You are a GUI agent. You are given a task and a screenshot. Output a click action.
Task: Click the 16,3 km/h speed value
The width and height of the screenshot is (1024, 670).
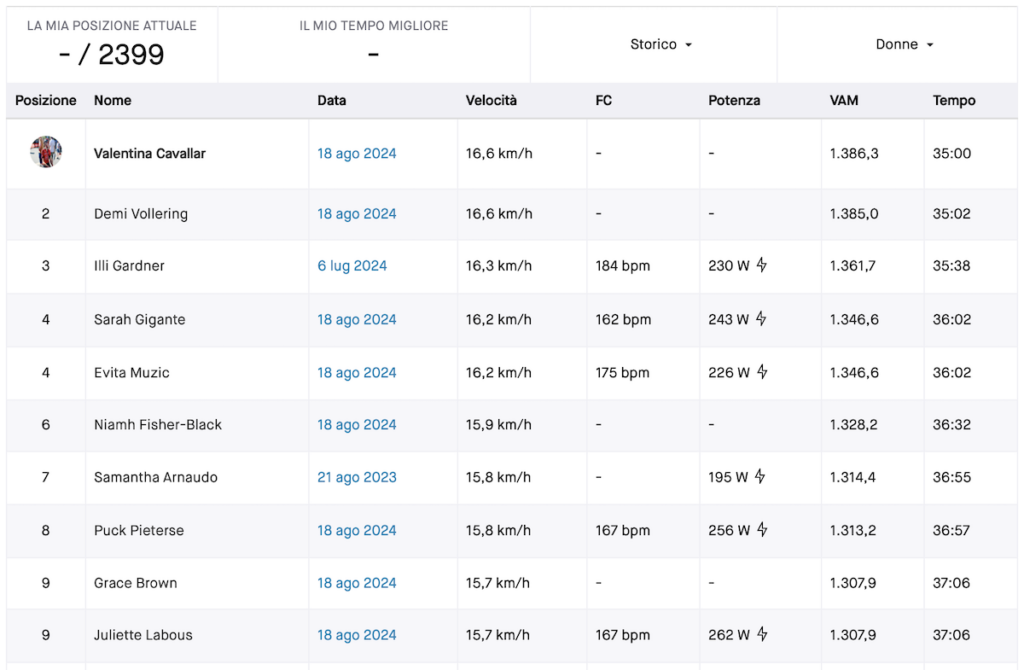click(498, 266)
